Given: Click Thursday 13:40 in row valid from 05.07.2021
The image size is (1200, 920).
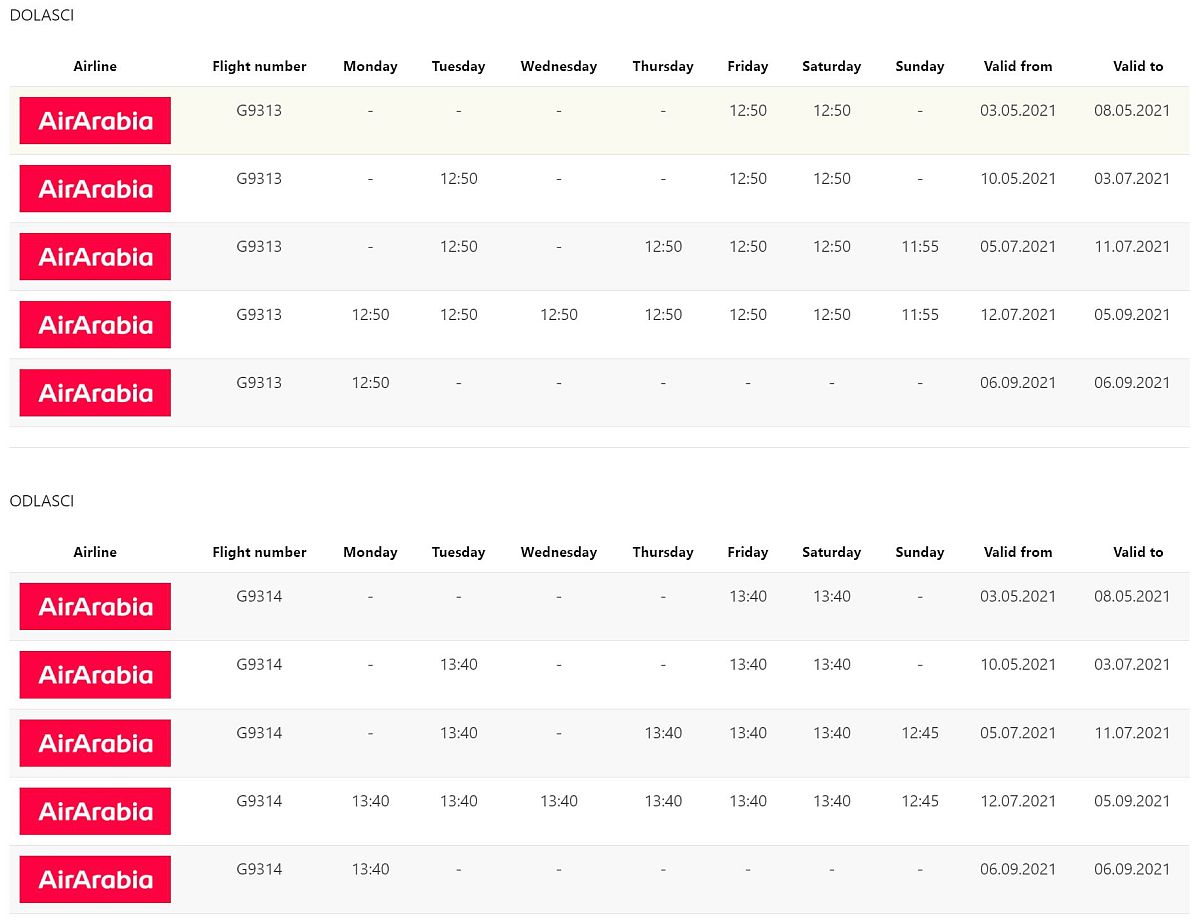Looking at the screenshot, I should (663, 732).
